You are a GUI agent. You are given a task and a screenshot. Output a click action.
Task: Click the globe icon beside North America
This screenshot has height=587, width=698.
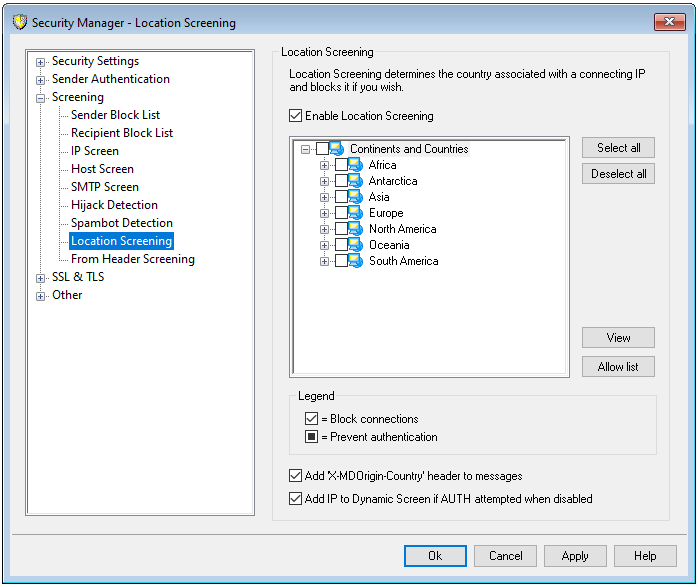click(356, 229)
